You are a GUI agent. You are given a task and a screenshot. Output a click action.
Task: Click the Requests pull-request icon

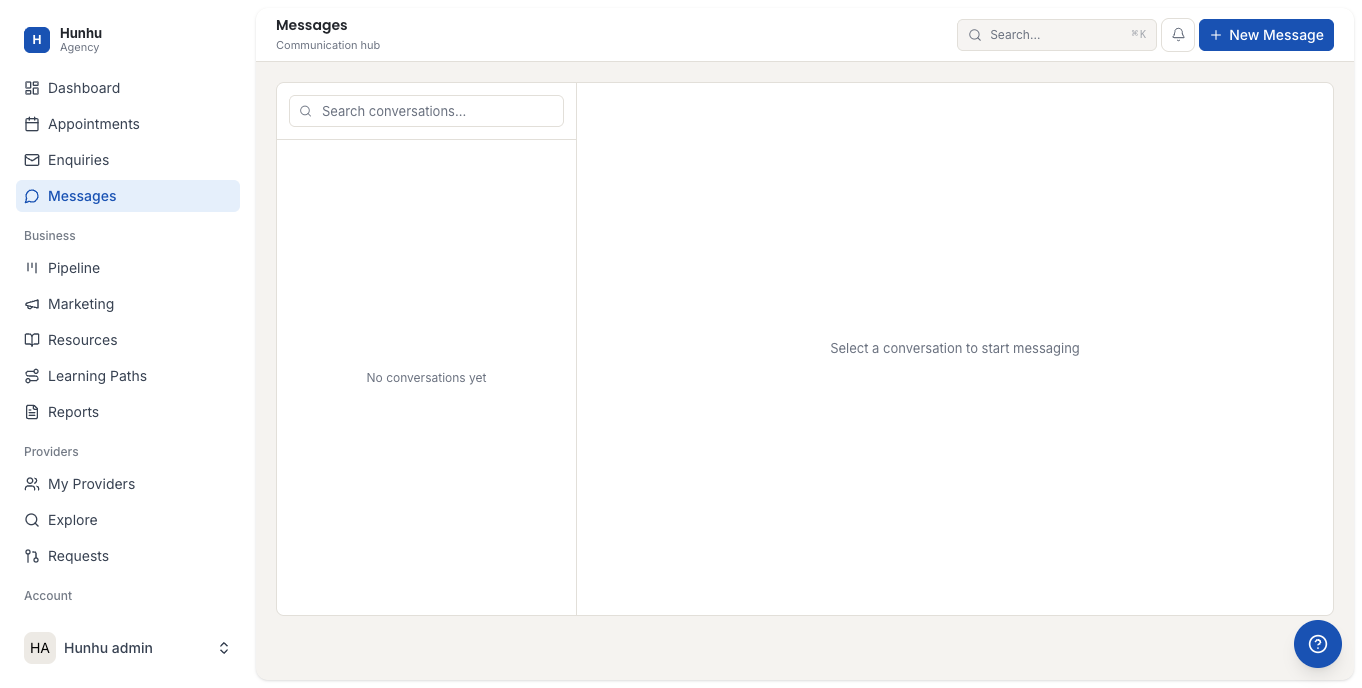(32, 556)
